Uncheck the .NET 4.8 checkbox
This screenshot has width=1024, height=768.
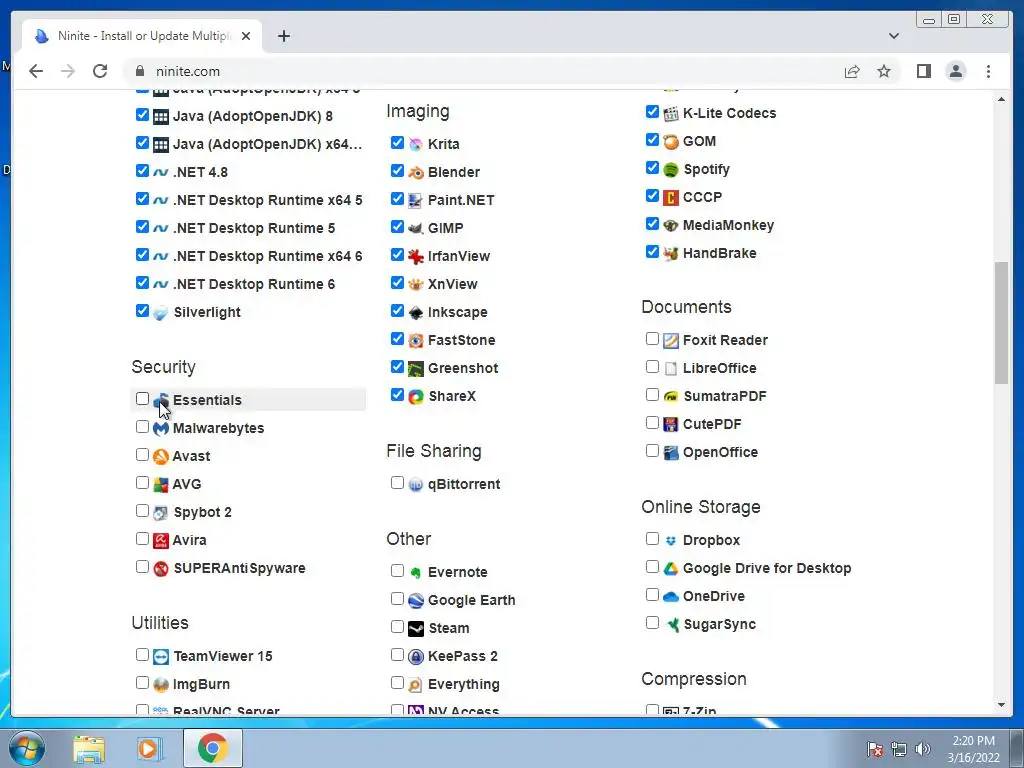142,170
